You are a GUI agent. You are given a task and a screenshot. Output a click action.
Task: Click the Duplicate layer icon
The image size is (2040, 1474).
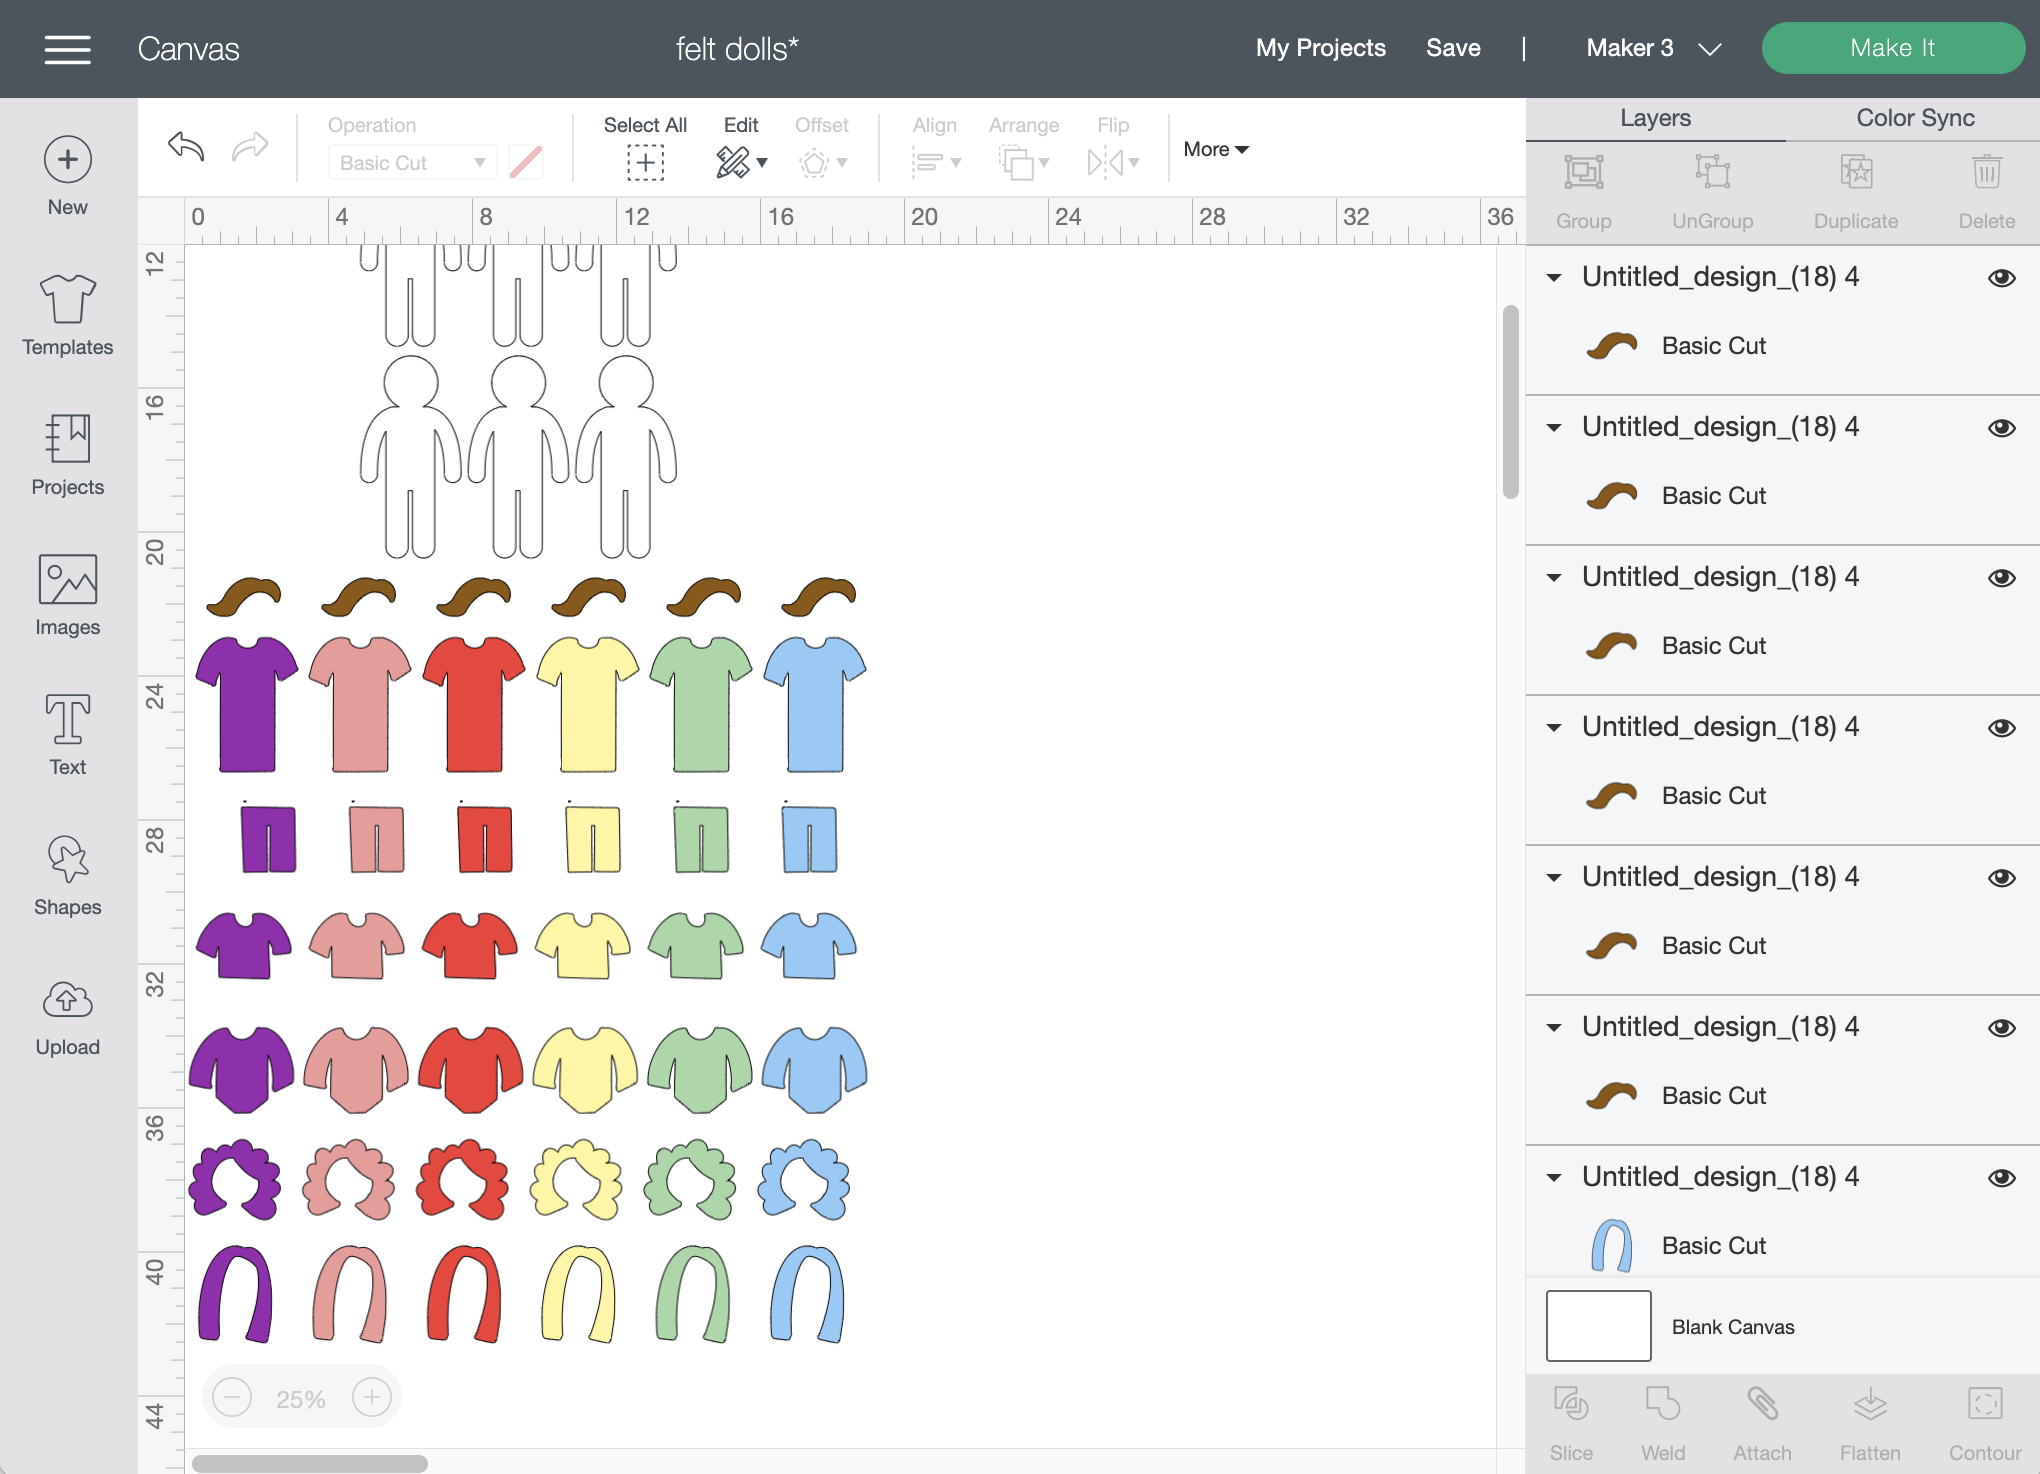coord(1856,173)
